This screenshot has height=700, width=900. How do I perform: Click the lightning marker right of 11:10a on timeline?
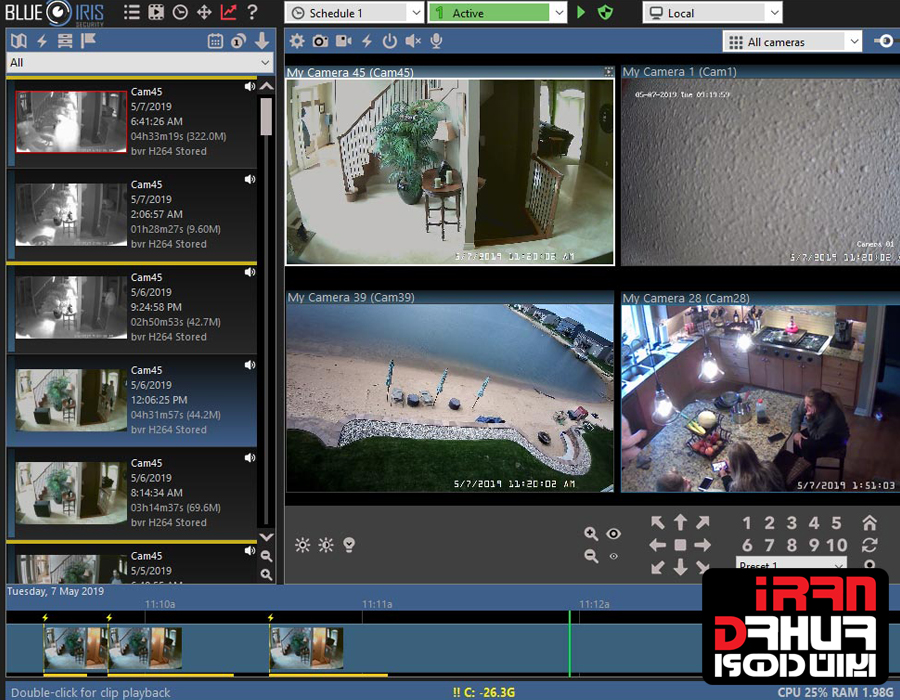click(x=270, y=617)
